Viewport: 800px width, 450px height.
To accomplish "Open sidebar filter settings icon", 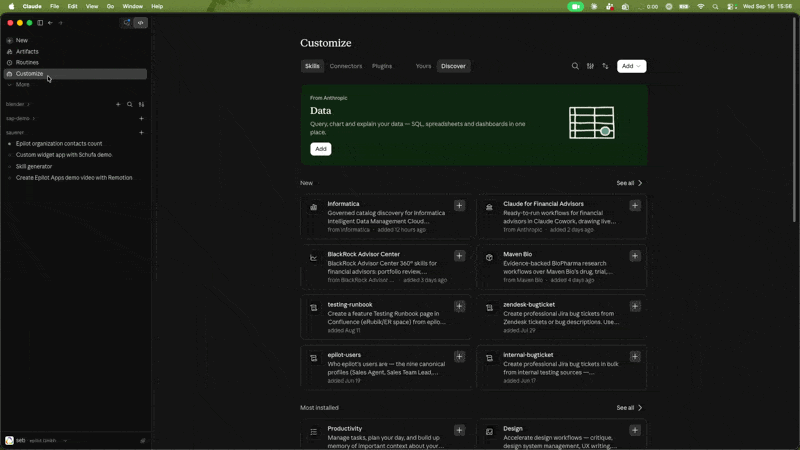I will (x=141, y=104).
